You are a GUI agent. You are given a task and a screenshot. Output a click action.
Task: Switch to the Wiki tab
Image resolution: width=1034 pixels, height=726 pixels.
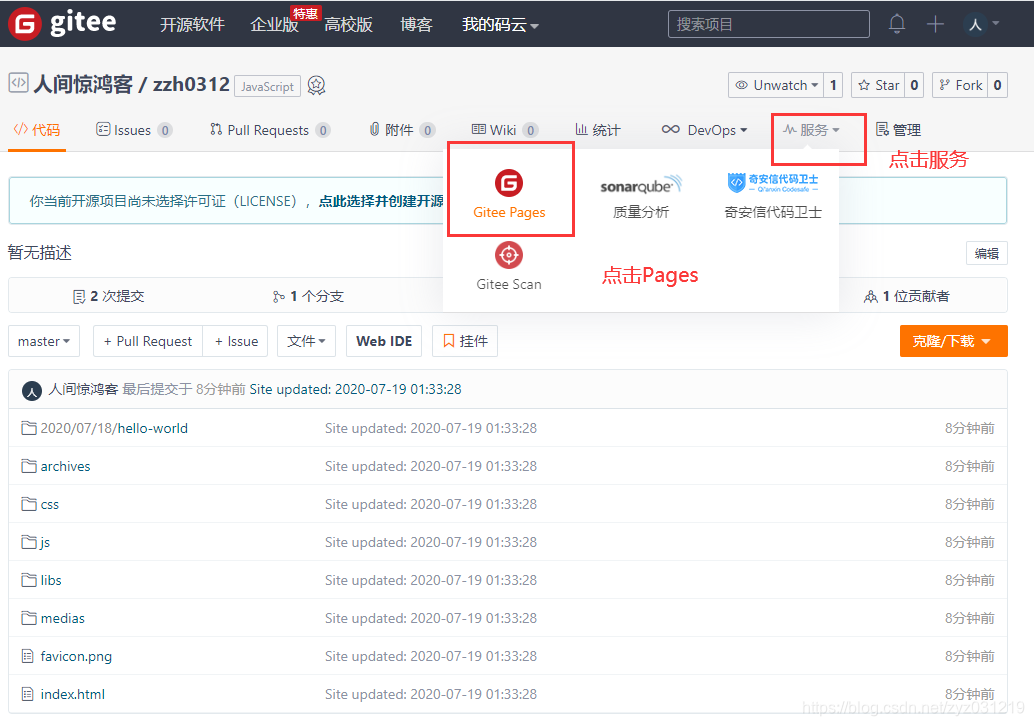504,130
